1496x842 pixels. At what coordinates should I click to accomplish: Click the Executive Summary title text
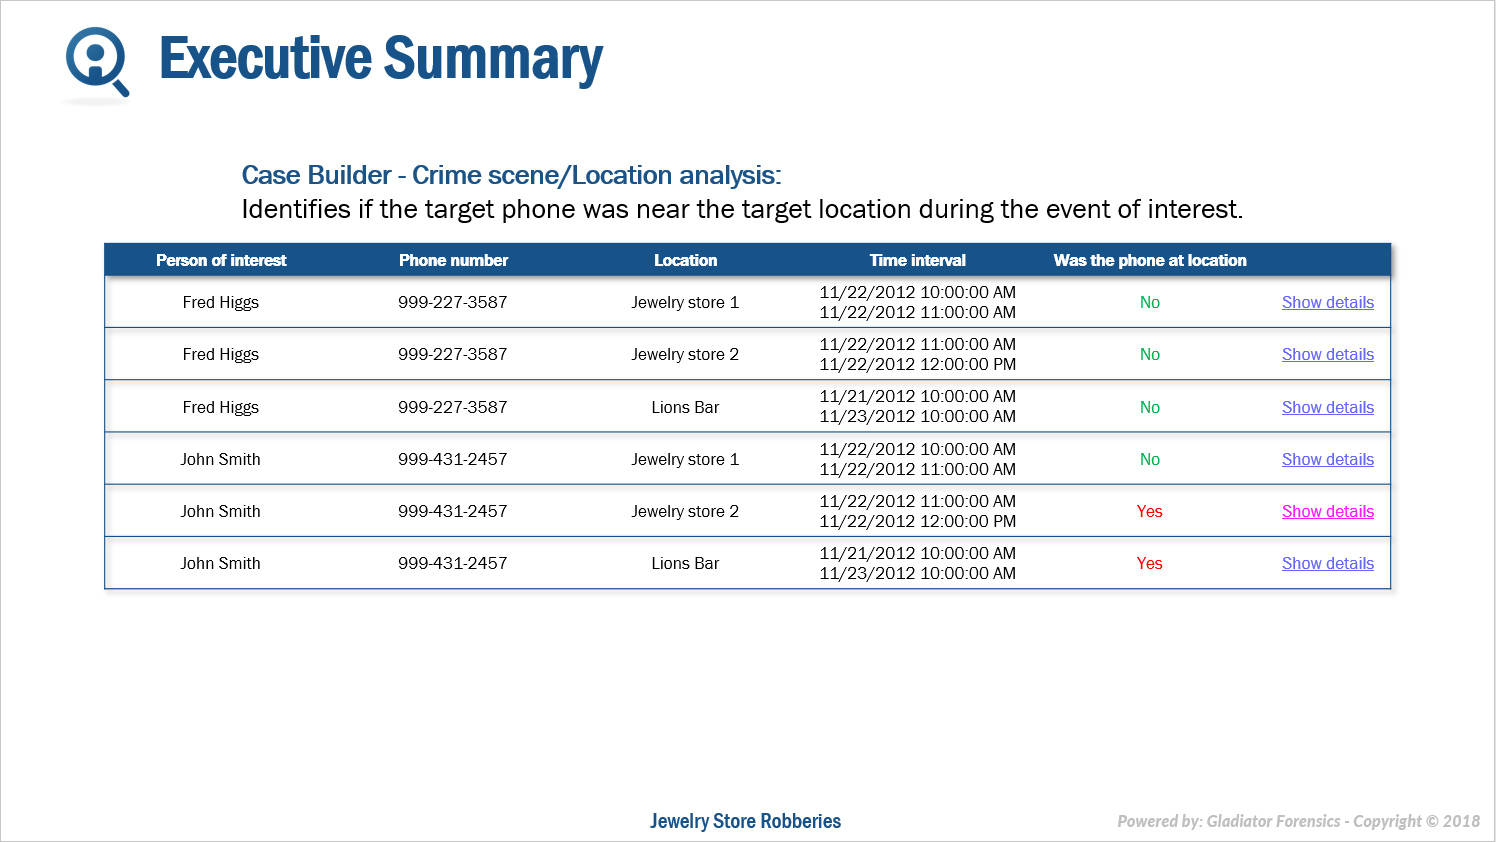pos(381,58)
